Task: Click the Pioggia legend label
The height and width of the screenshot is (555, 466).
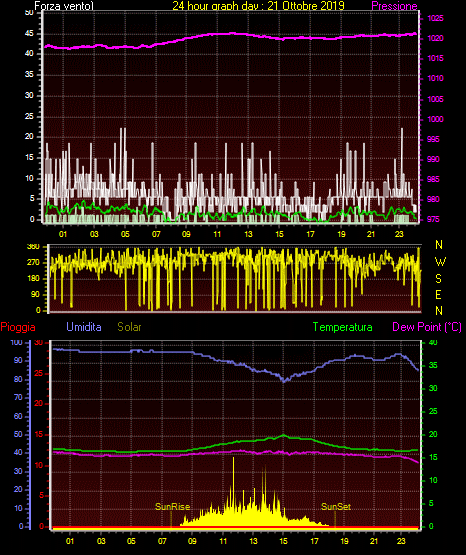Action: pyautogui.click(x=18, y=327)
